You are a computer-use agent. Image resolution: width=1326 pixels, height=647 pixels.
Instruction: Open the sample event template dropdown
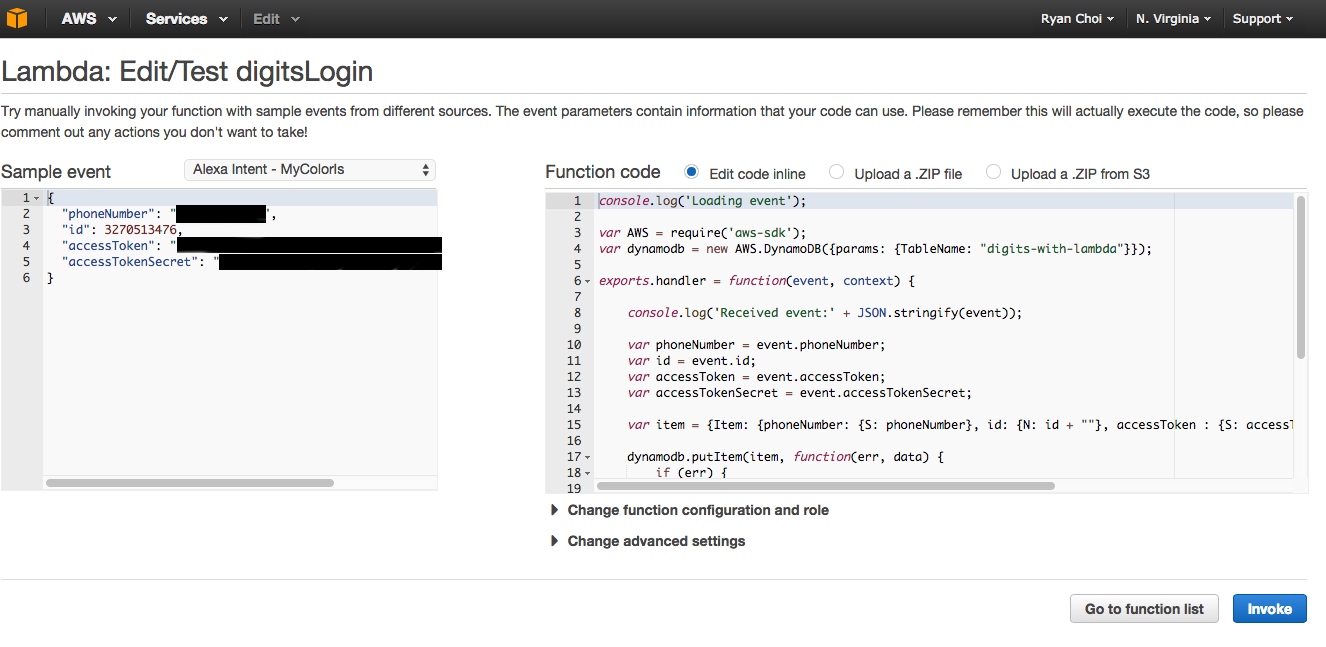pos(310,170)
